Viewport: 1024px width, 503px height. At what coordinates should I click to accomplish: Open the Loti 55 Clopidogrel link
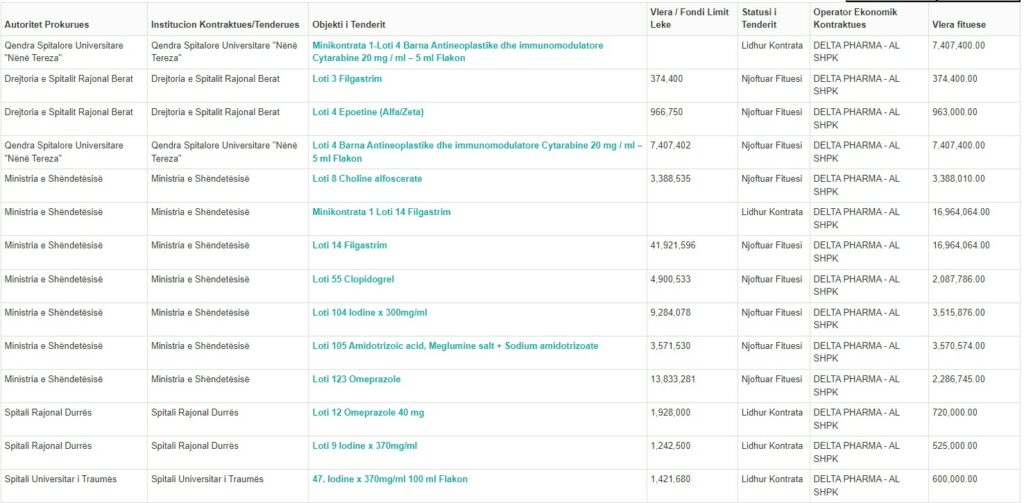coord(355,279)
